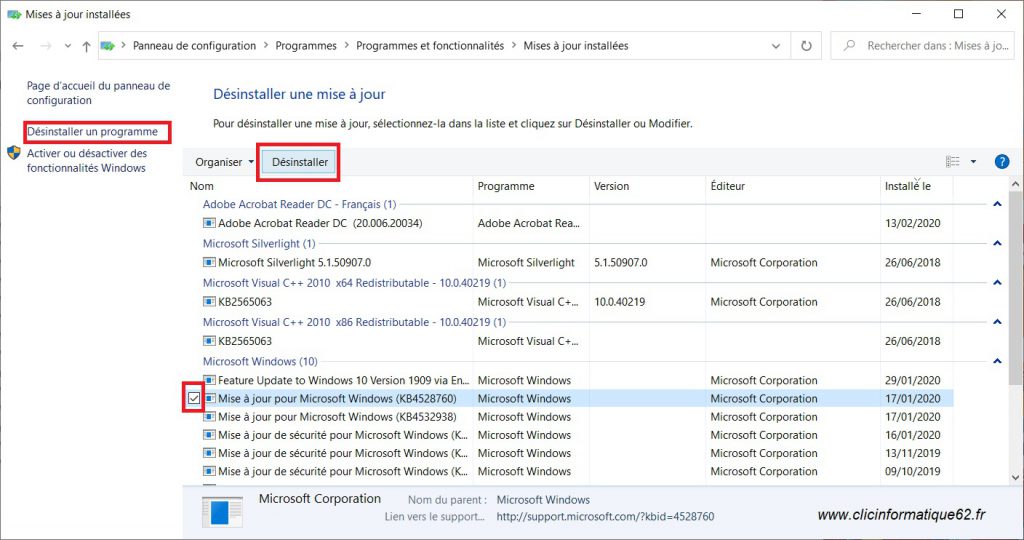Viewport: 1024px width, 540px height.
Task: Click the Microsoft Windows (10) group header
Action: pyautogui.click(x=260, y=361)
